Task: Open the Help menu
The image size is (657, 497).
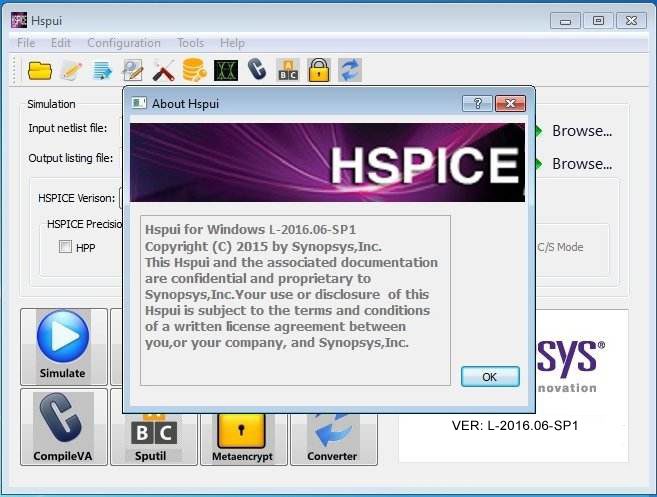Action: click(232, 43)
